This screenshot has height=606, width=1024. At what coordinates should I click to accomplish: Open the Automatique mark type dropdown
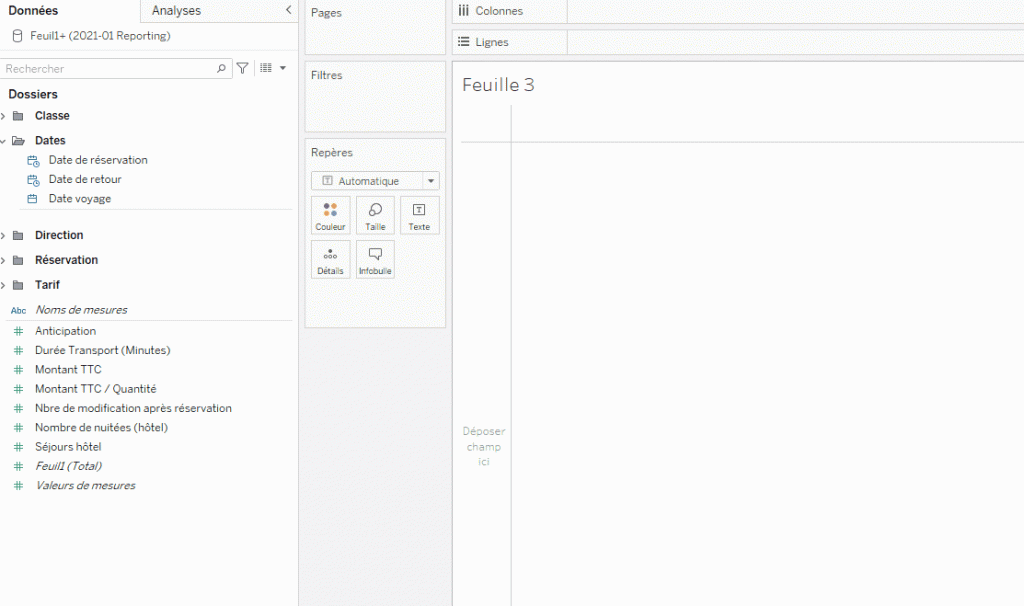[x=431, y=181]
